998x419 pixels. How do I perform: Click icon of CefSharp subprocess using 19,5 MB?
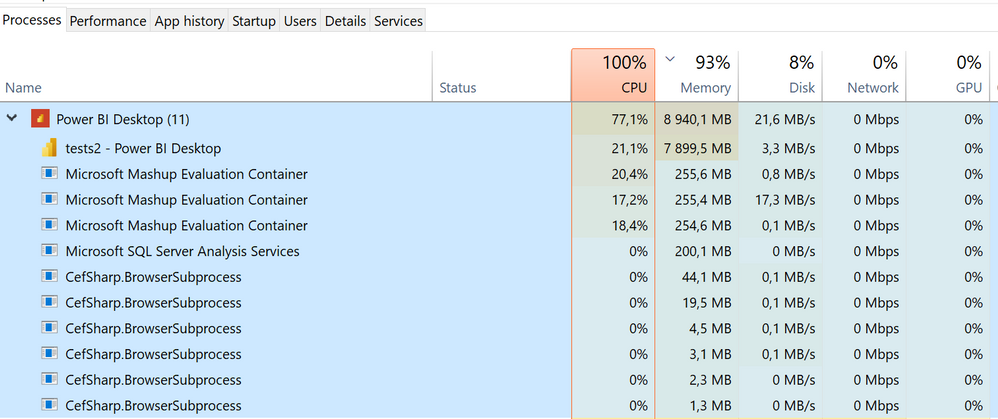point(50,302)
